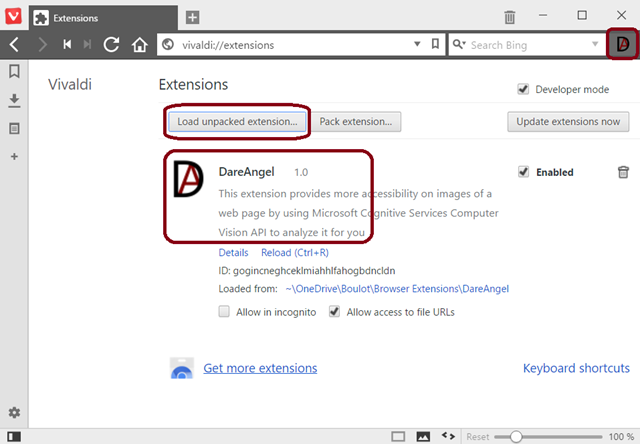The width and height of the screenshot is (640, 444).
Task: Click Update extensions now button
Action: point(568,122)
